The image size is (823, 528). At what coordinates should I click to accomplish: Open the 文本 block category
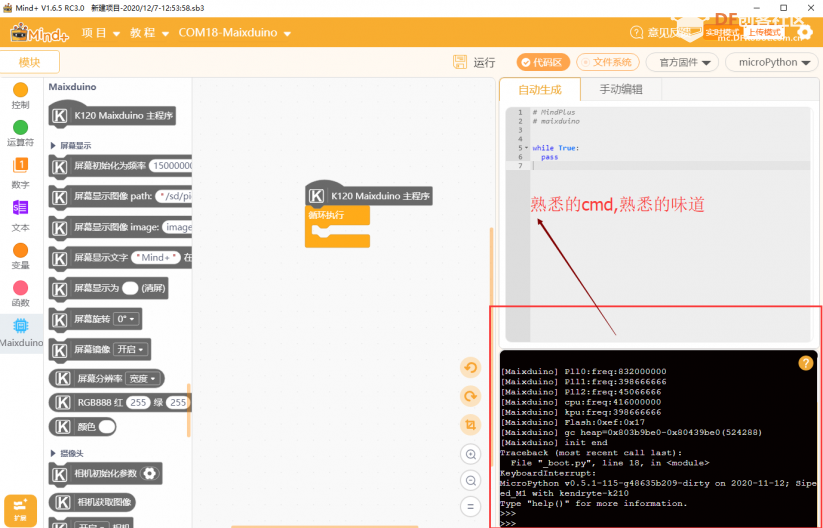(x=20, y=216)
